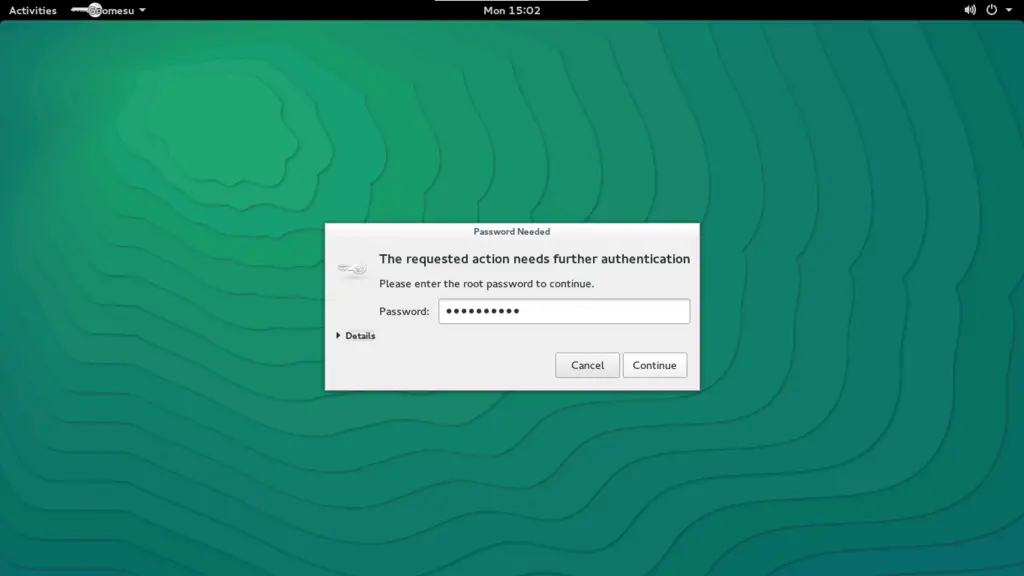Click the volume speaker icon
1024x576 pixels.
tap(970, 10)
